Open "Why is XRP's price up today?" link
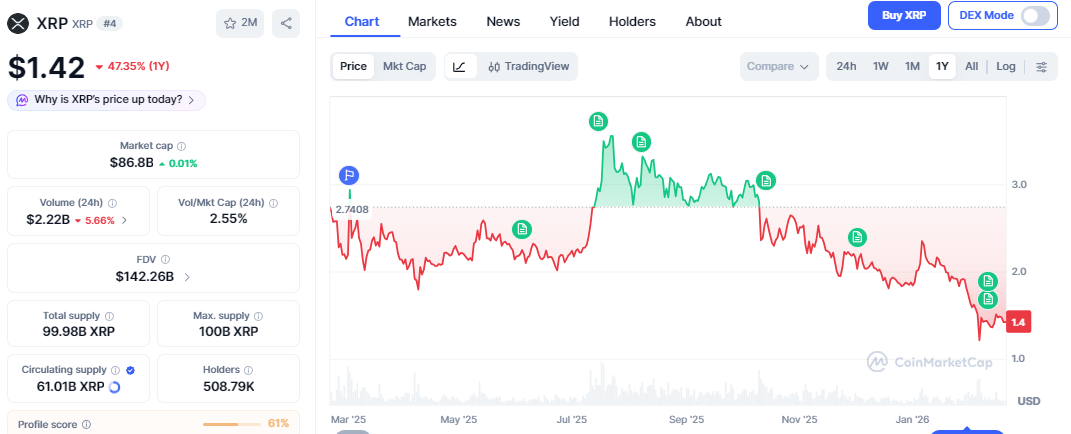This screenshot has height=434, width=1071. (107, 99)
